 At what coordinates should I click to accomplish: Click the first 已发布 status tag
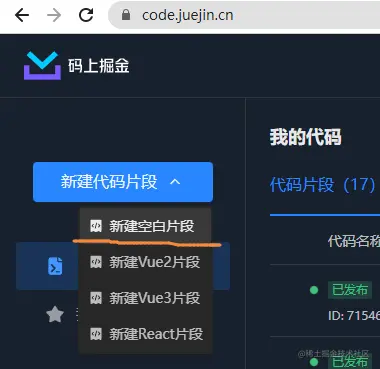tap(349, 290)
